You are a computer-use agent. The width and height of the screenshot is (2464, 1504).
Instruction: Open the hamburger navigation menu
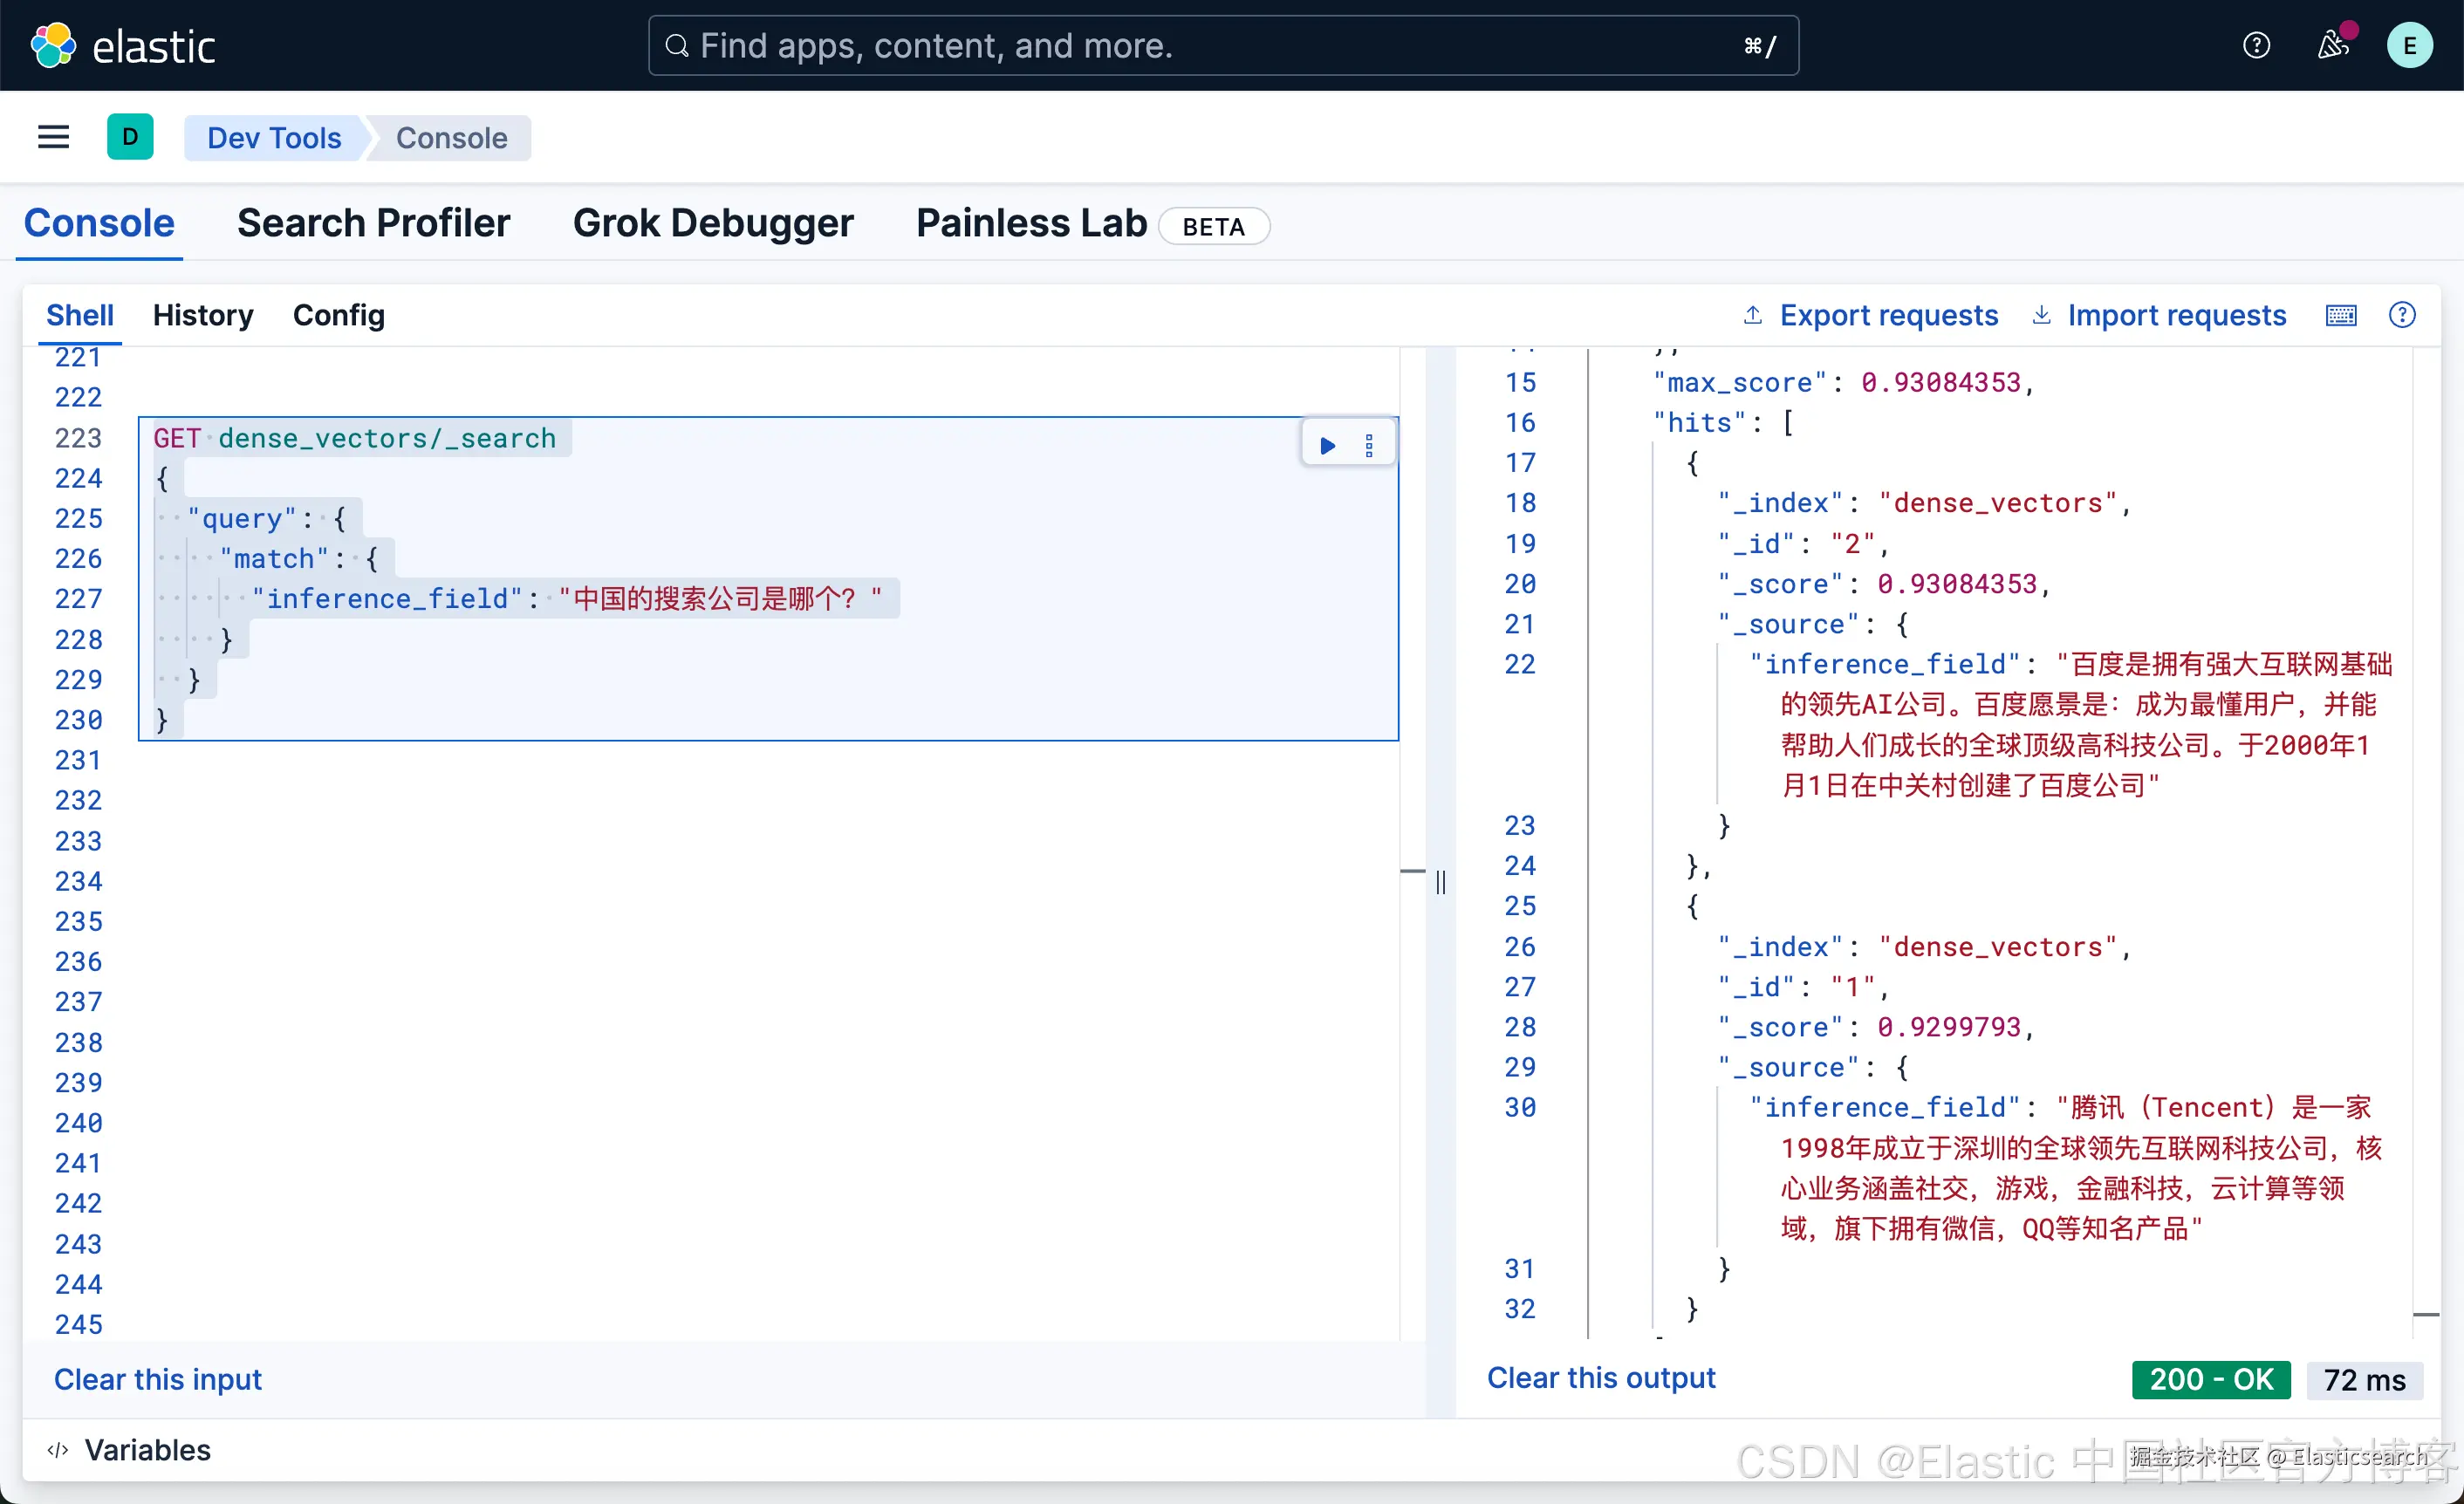[x=54, y=137]
